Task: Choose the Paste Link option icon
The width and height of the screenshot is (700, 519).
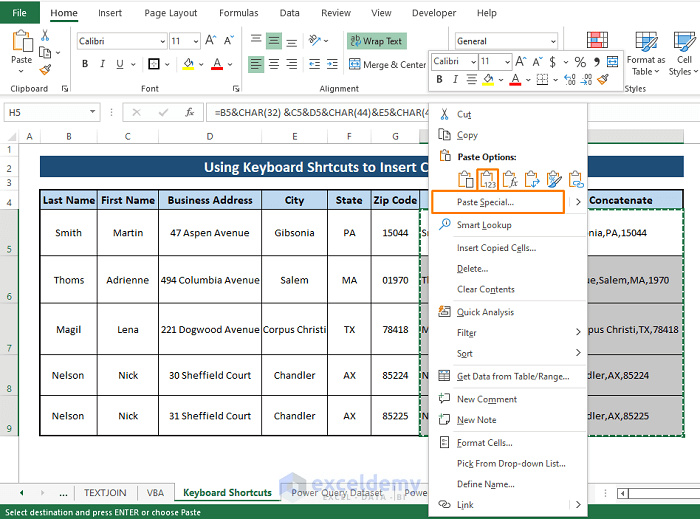Action: [x=576, y=180]
